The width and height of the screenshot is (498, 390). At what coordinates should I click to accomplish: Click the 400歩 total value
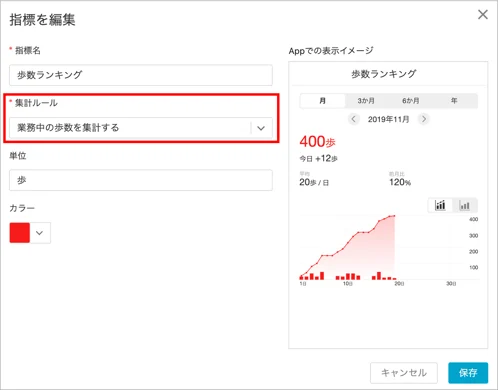(317, 141)
